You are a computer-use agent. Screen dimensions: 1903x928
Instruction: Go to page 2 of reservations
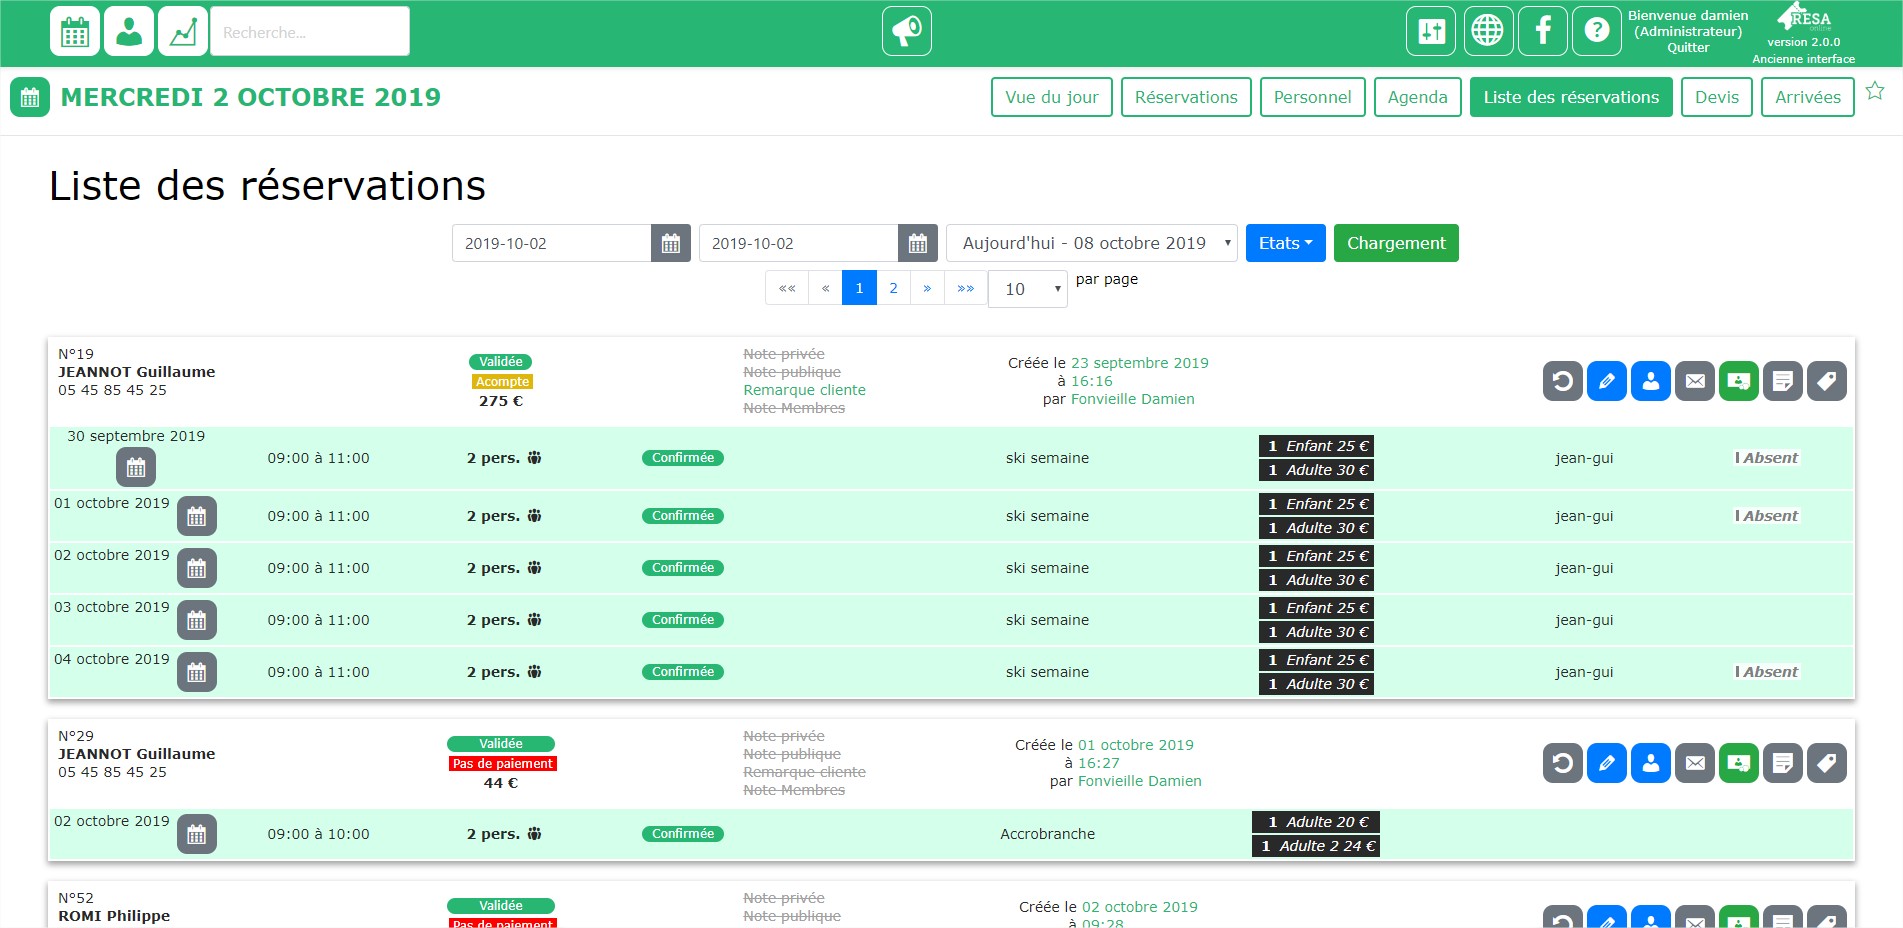tap(893, 288)
